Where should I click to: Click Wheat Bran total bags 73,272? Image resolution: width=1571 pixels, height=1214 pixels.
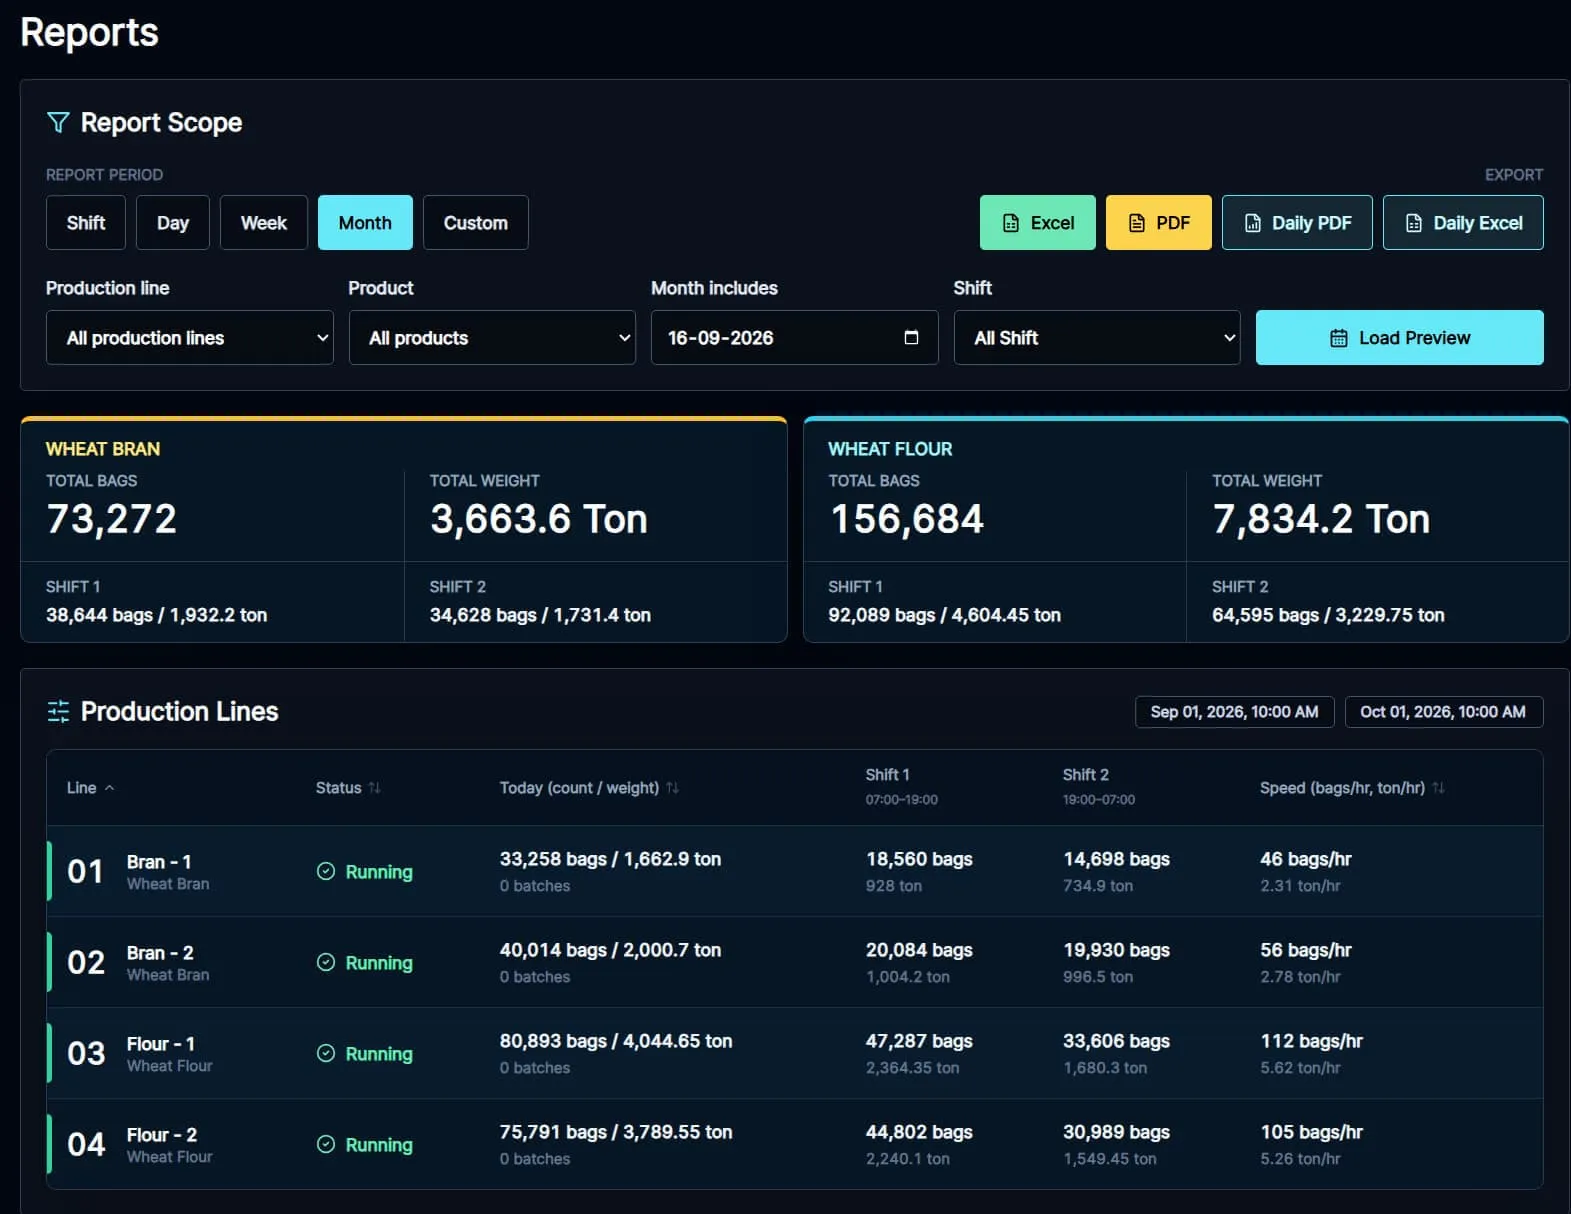coord(112,518)
